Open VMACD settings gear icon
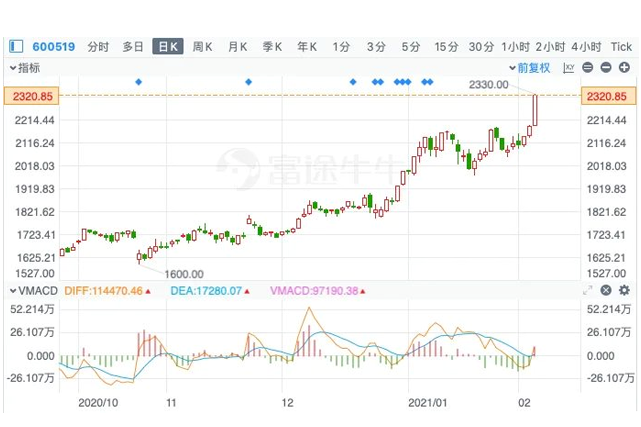 (x=624, y=290)
